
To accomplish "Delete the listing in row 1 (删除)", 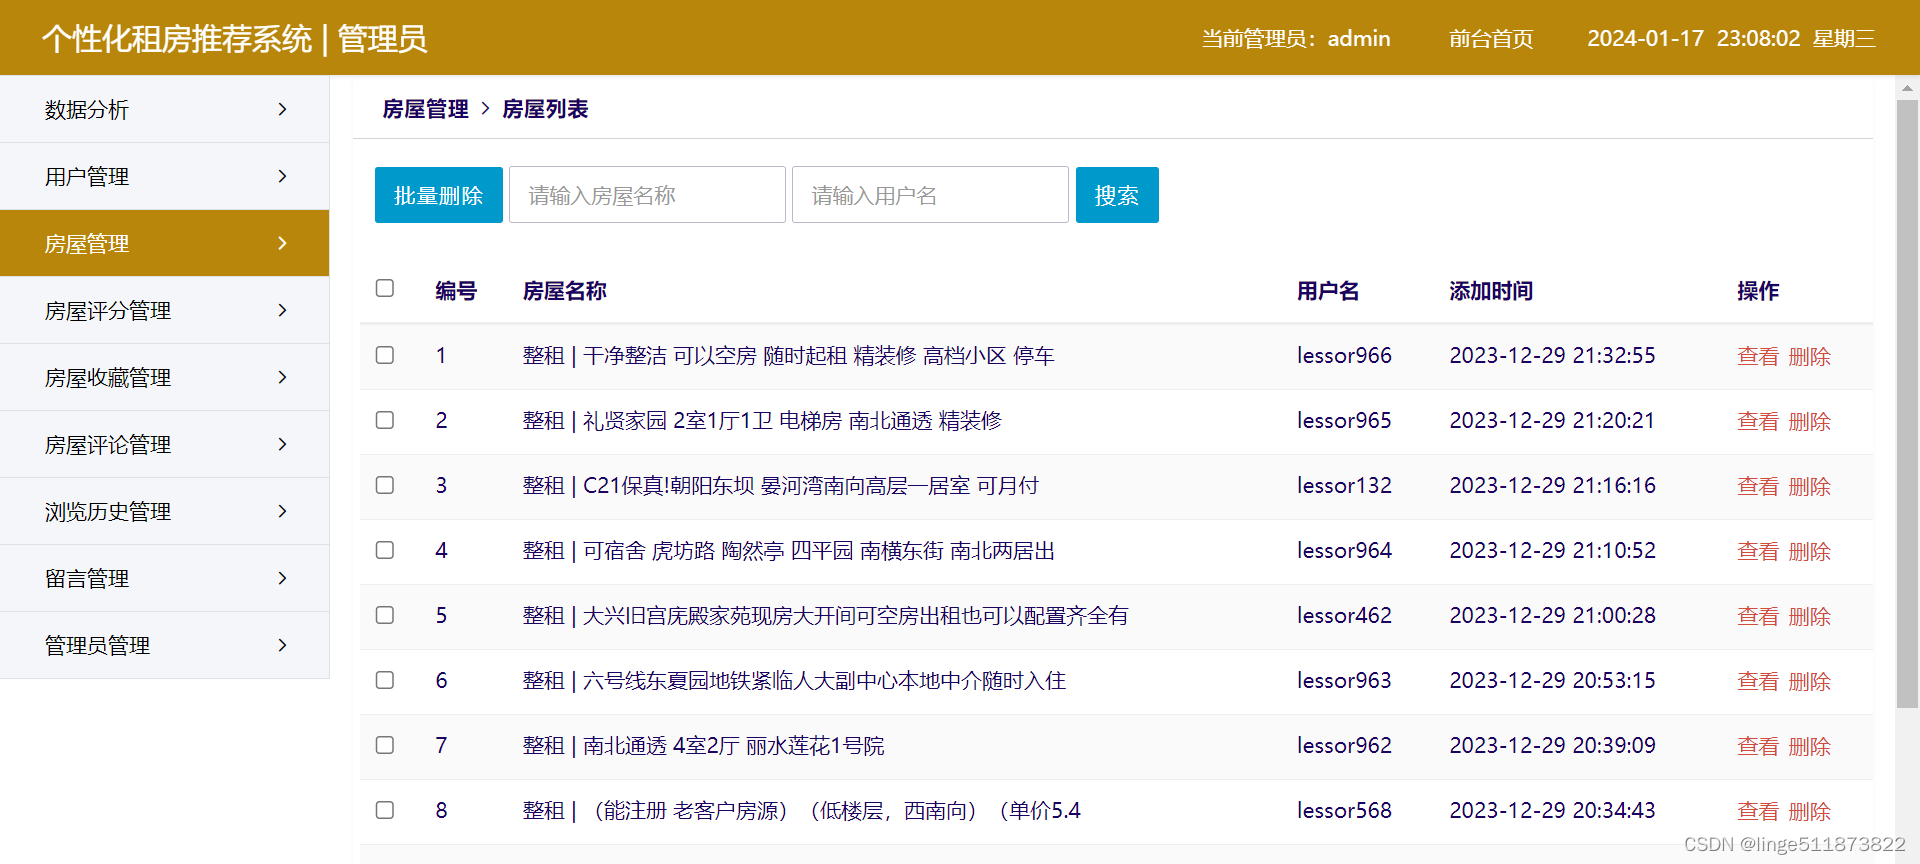I will [1809, 356].
